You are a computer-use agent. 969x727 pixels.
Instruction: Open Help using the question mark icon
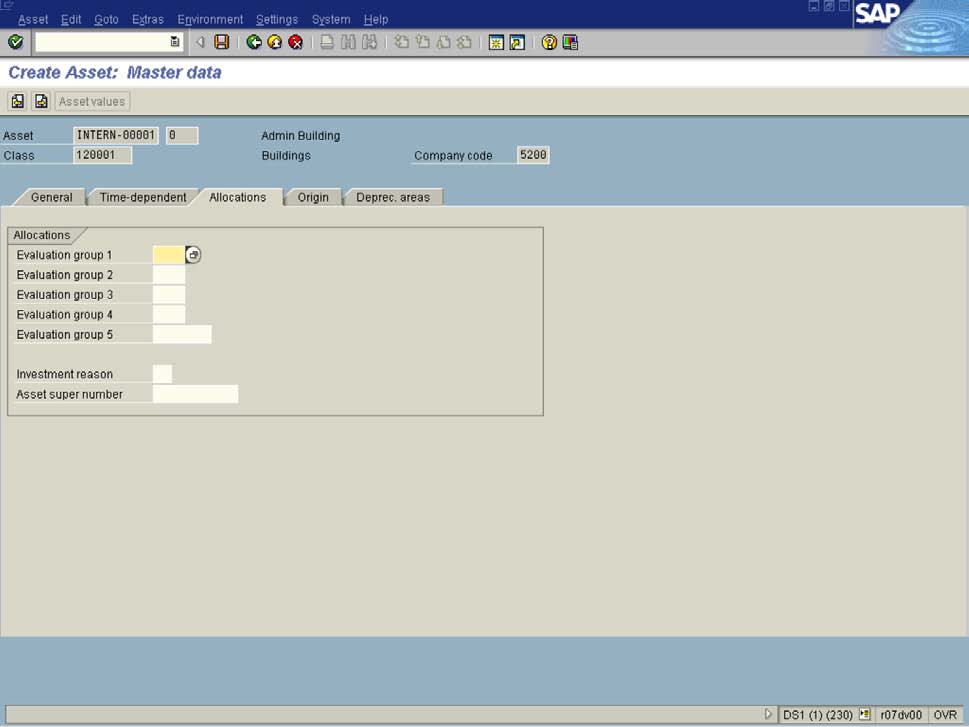pos(547,42)
